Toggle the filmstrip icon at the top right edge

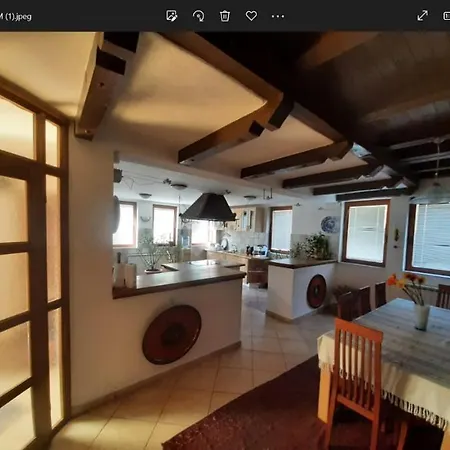(446, 16)
